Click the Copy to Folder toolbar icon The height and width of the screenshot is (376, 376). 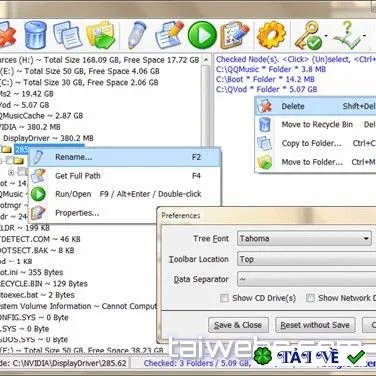(67, 35)
